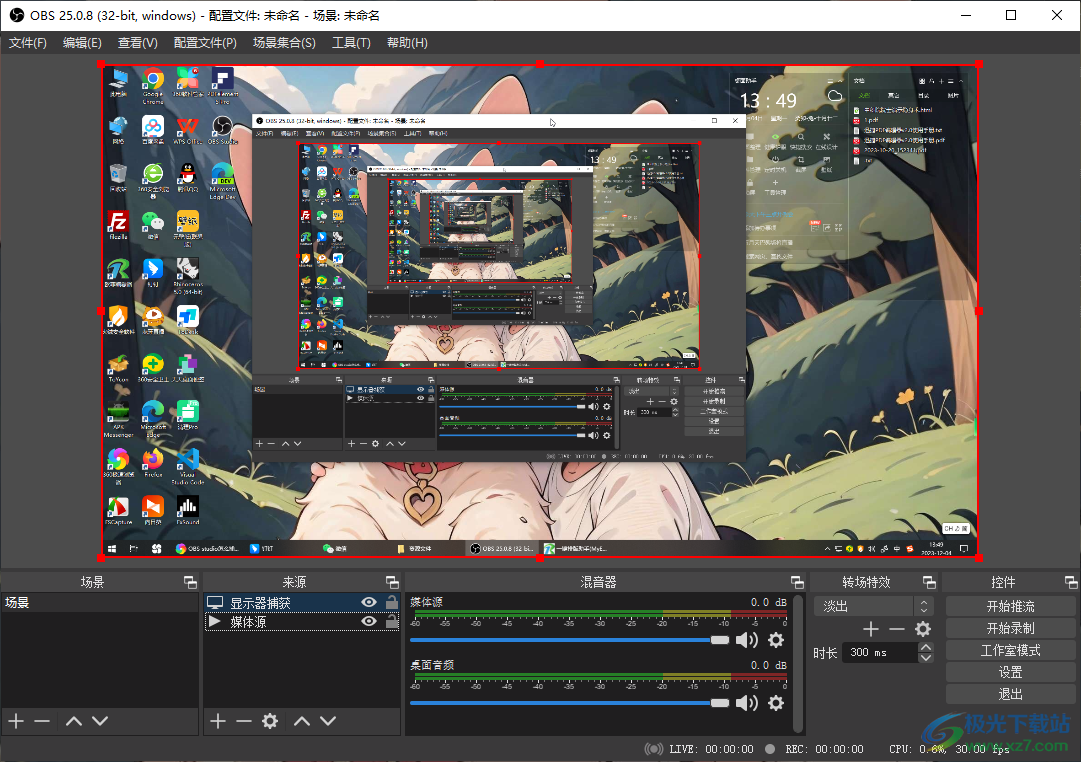Image resolution: width=1081 pixels, height=762 pixels.
Task: Click the REC: 00:00:00 status text
Action: 825,749
